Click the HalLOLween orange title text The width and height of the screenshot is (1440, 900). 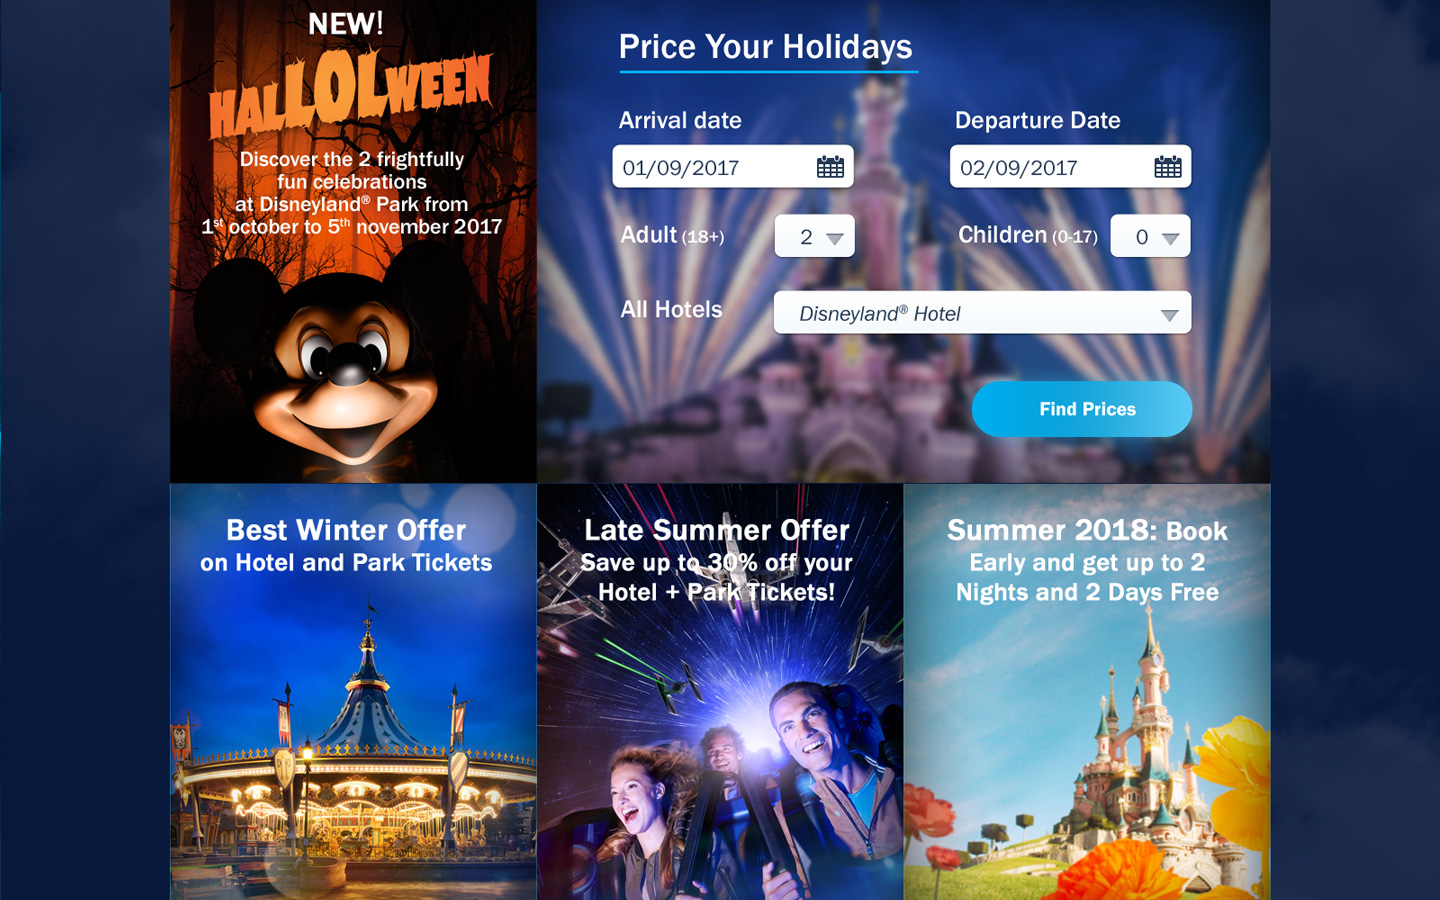(350, 95)
